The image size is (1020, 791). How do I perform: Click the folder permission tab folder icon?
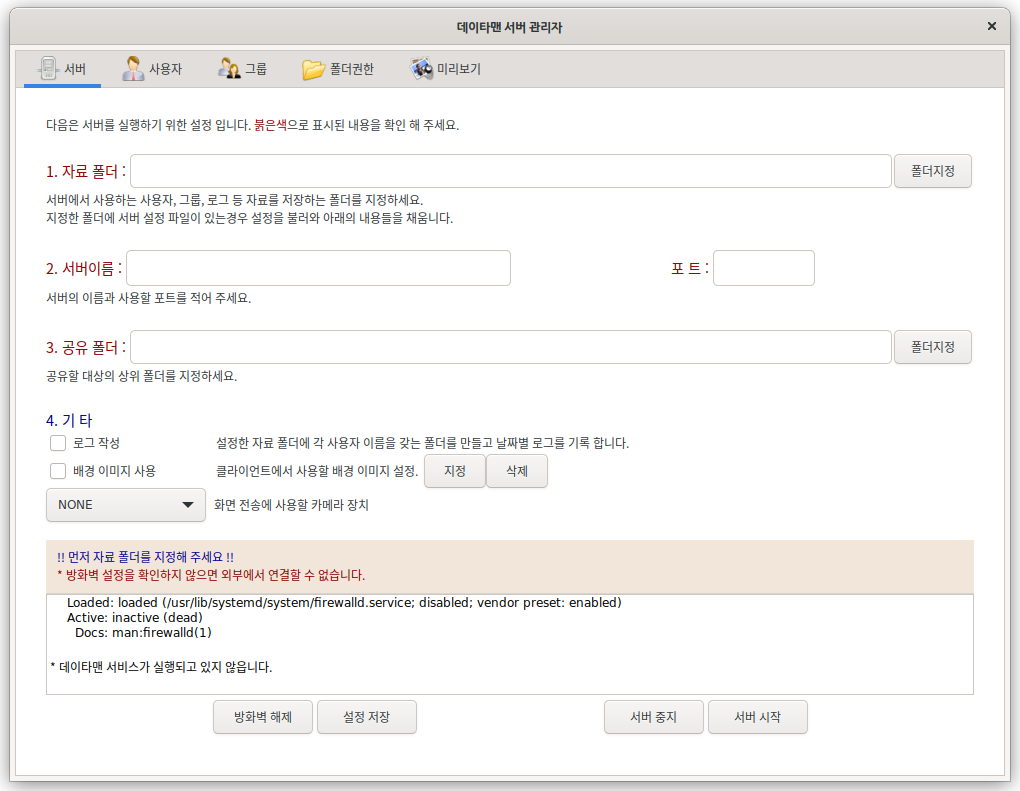313,69
